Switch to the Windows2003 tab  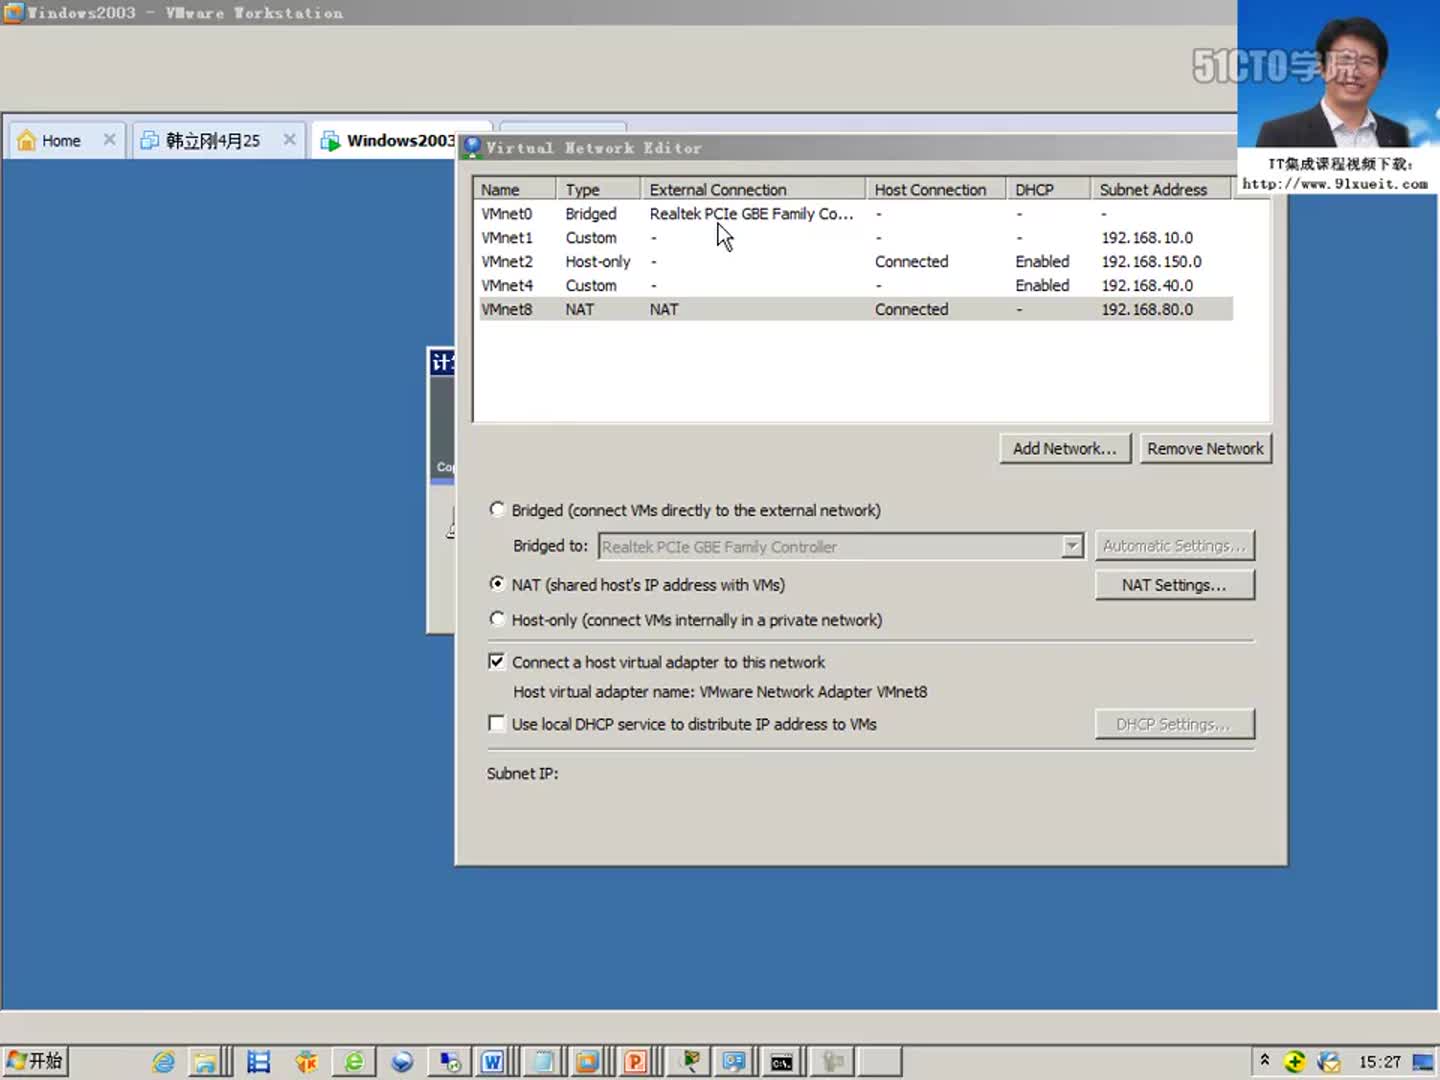(400, 141)
